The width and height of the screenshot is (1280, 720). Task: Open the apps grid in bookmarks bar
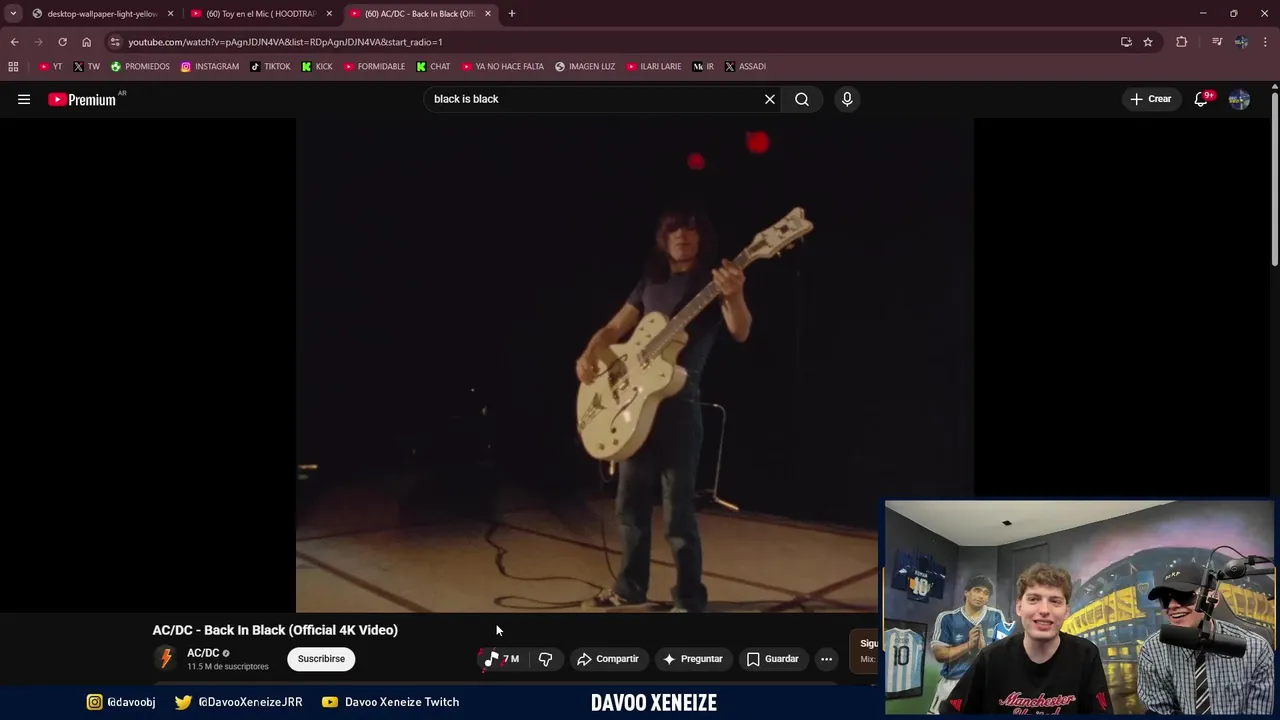tap(13, 67)
